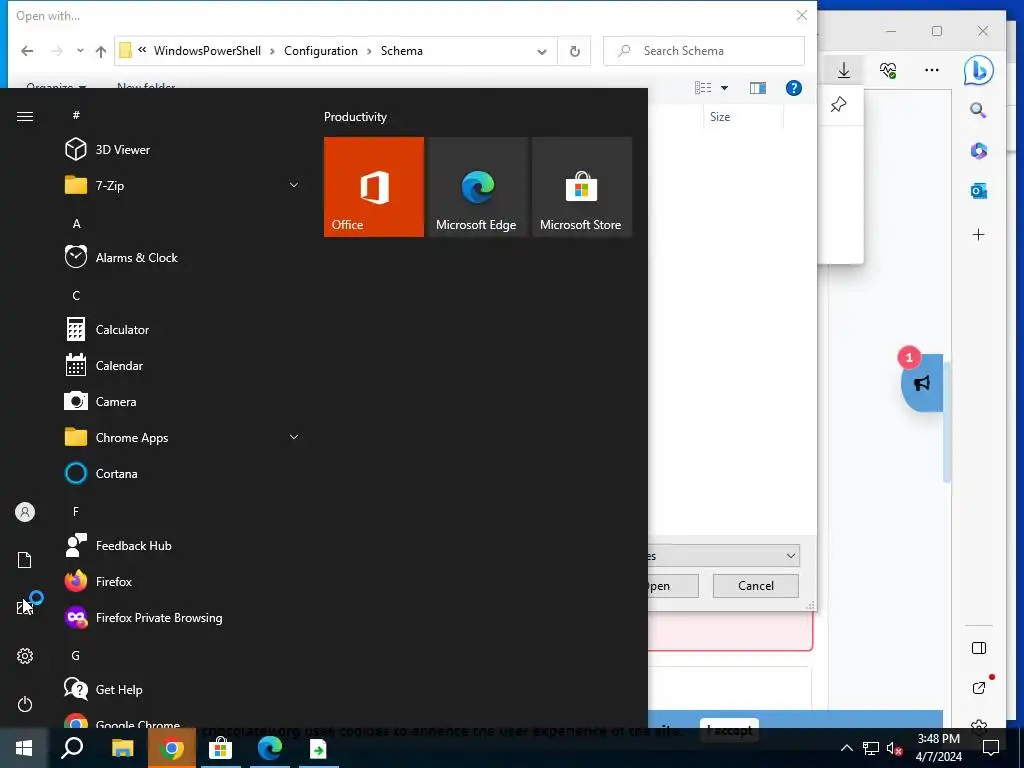Click the announcement megaphone notification button
This screenshot has height=768, width=1024.
921,383
